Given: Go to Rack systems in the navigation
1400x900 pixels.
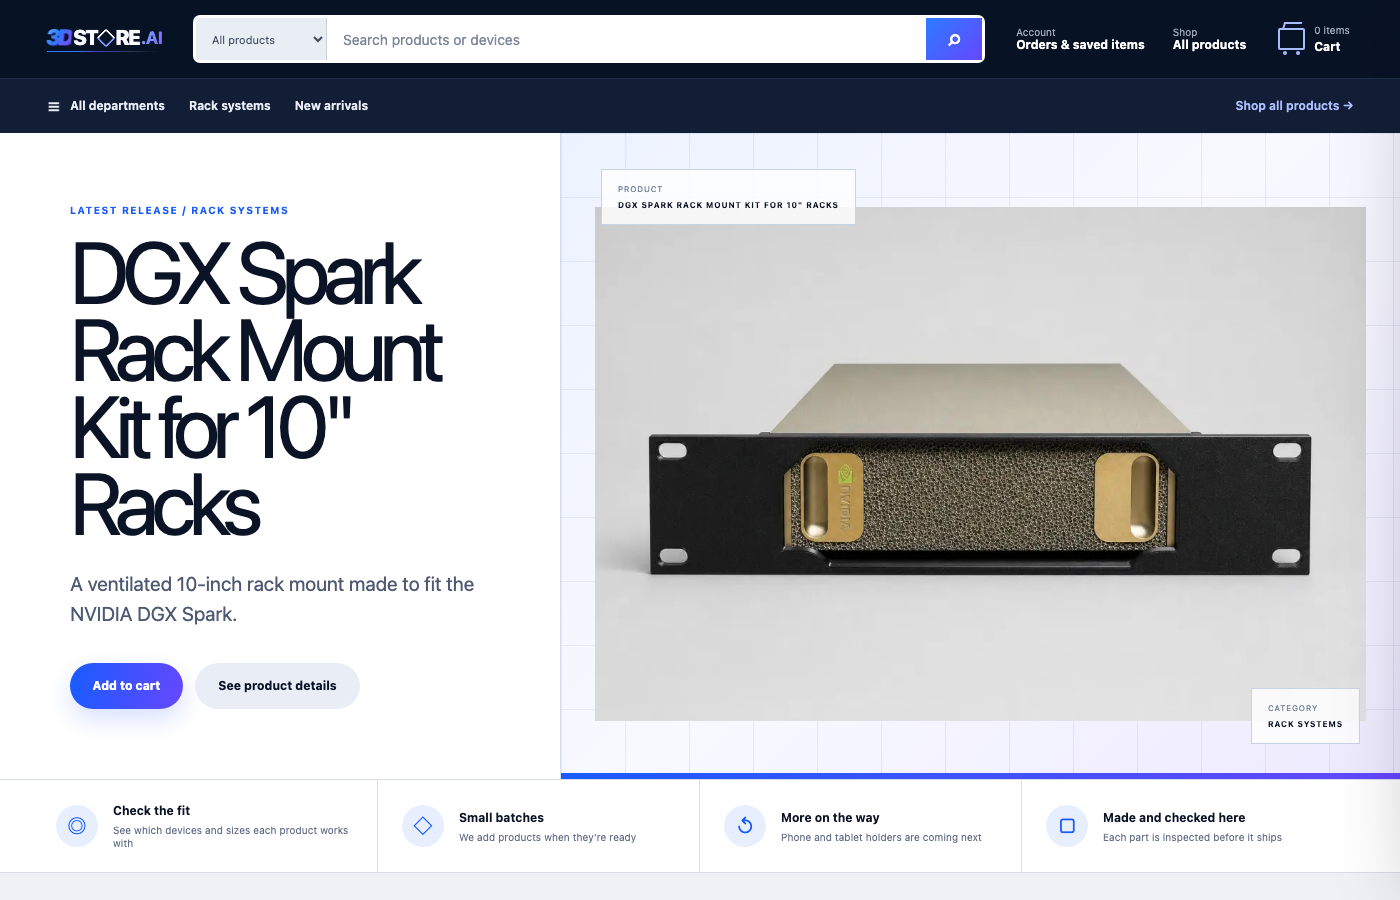Looking at the screenshot, I should tap(230, 106).
